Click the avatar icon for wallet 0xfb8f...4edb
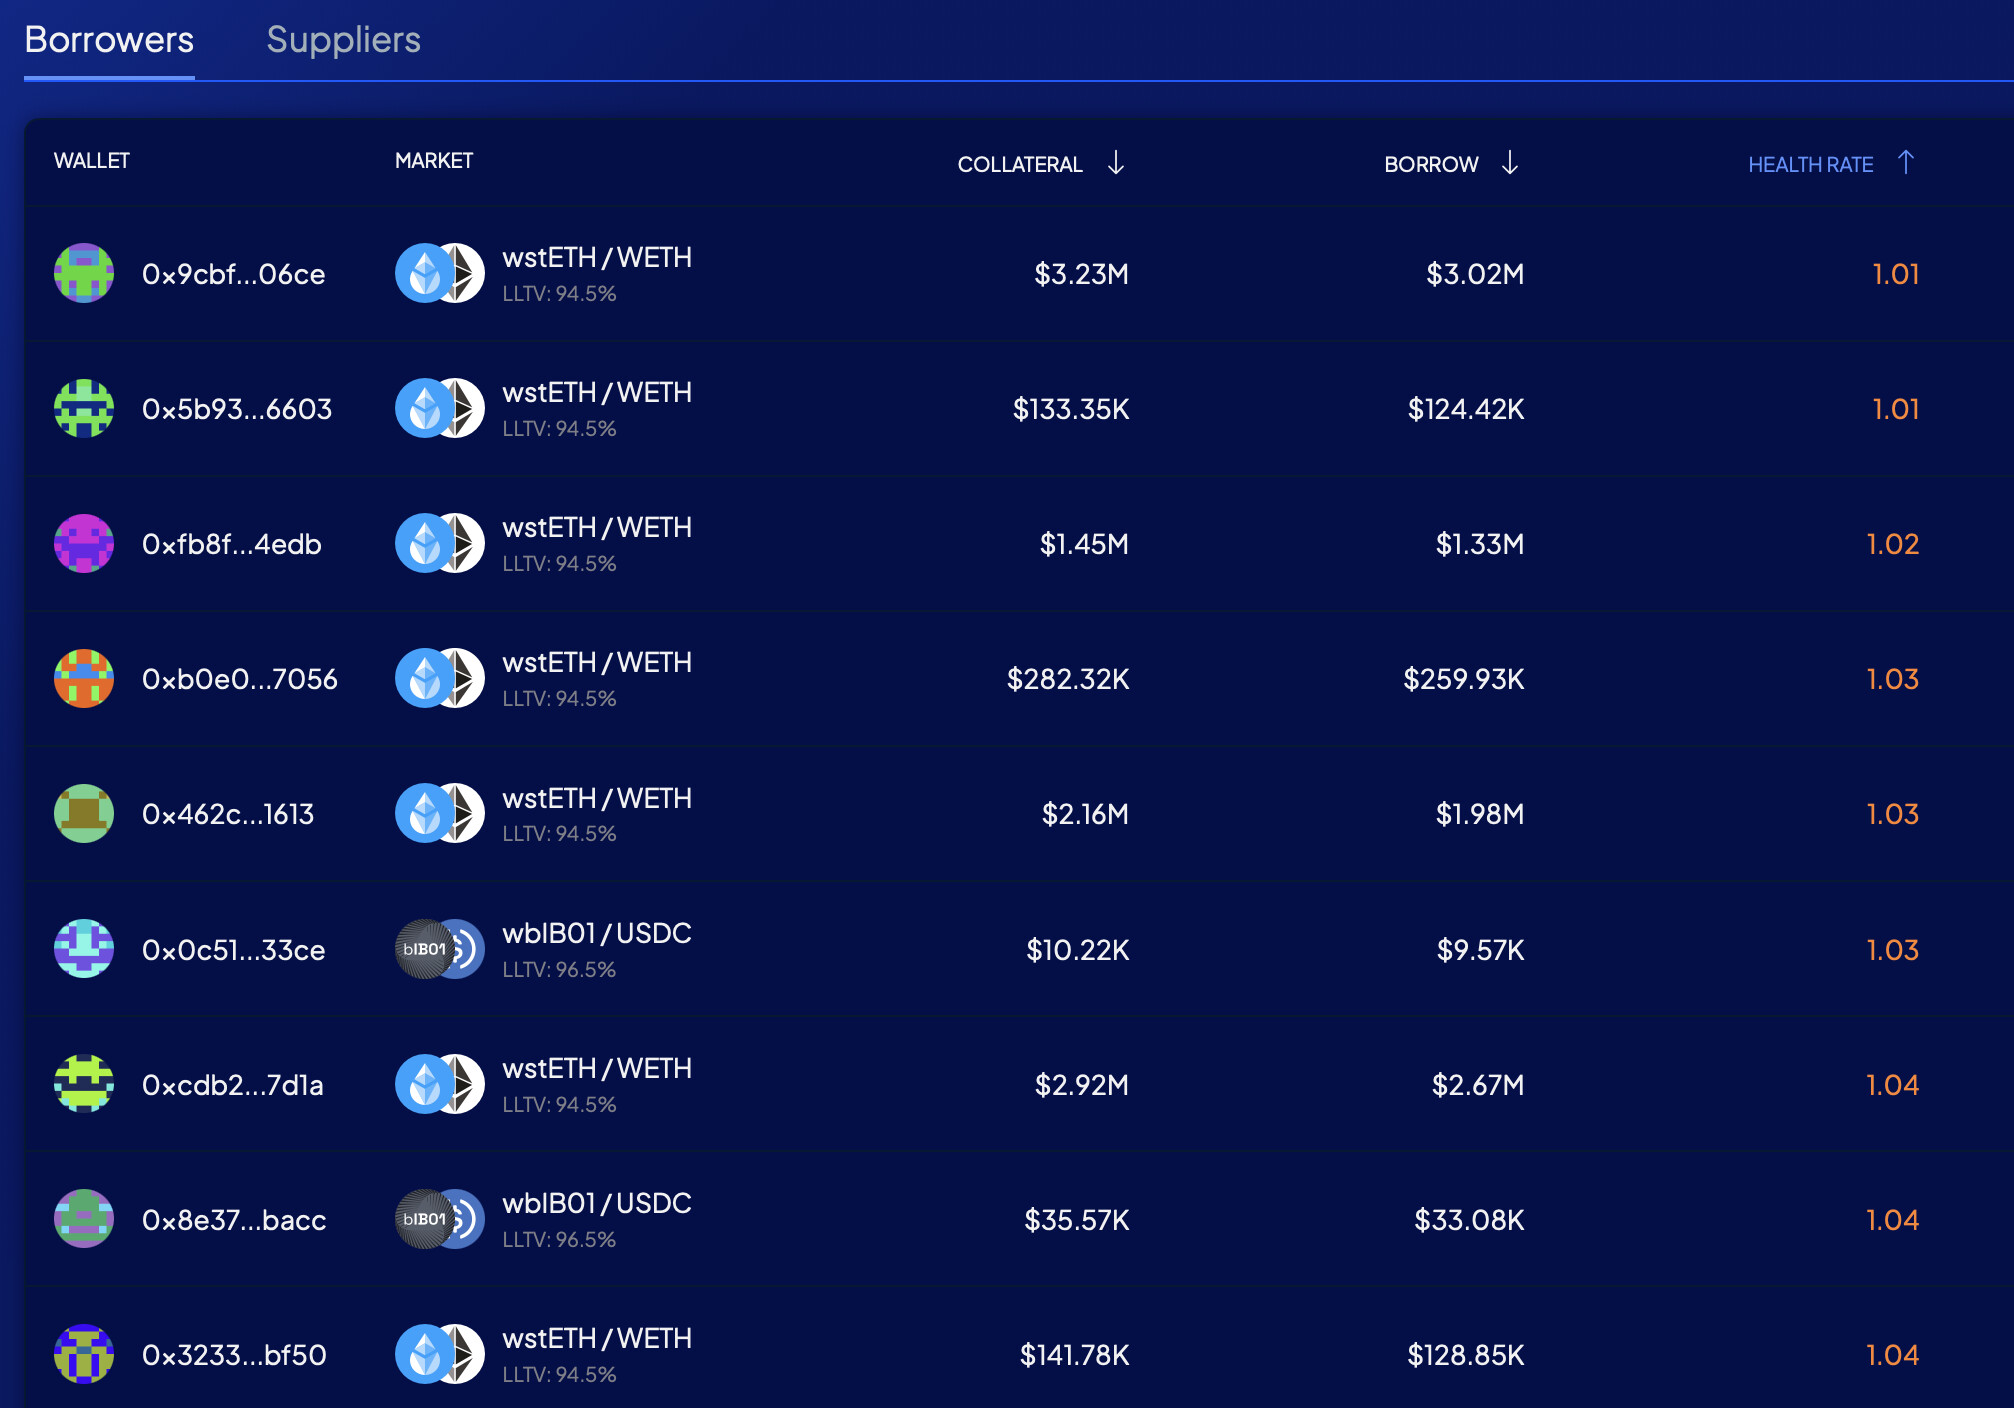The width and height of the screenshot is (2014, 1408). point(84,543)
